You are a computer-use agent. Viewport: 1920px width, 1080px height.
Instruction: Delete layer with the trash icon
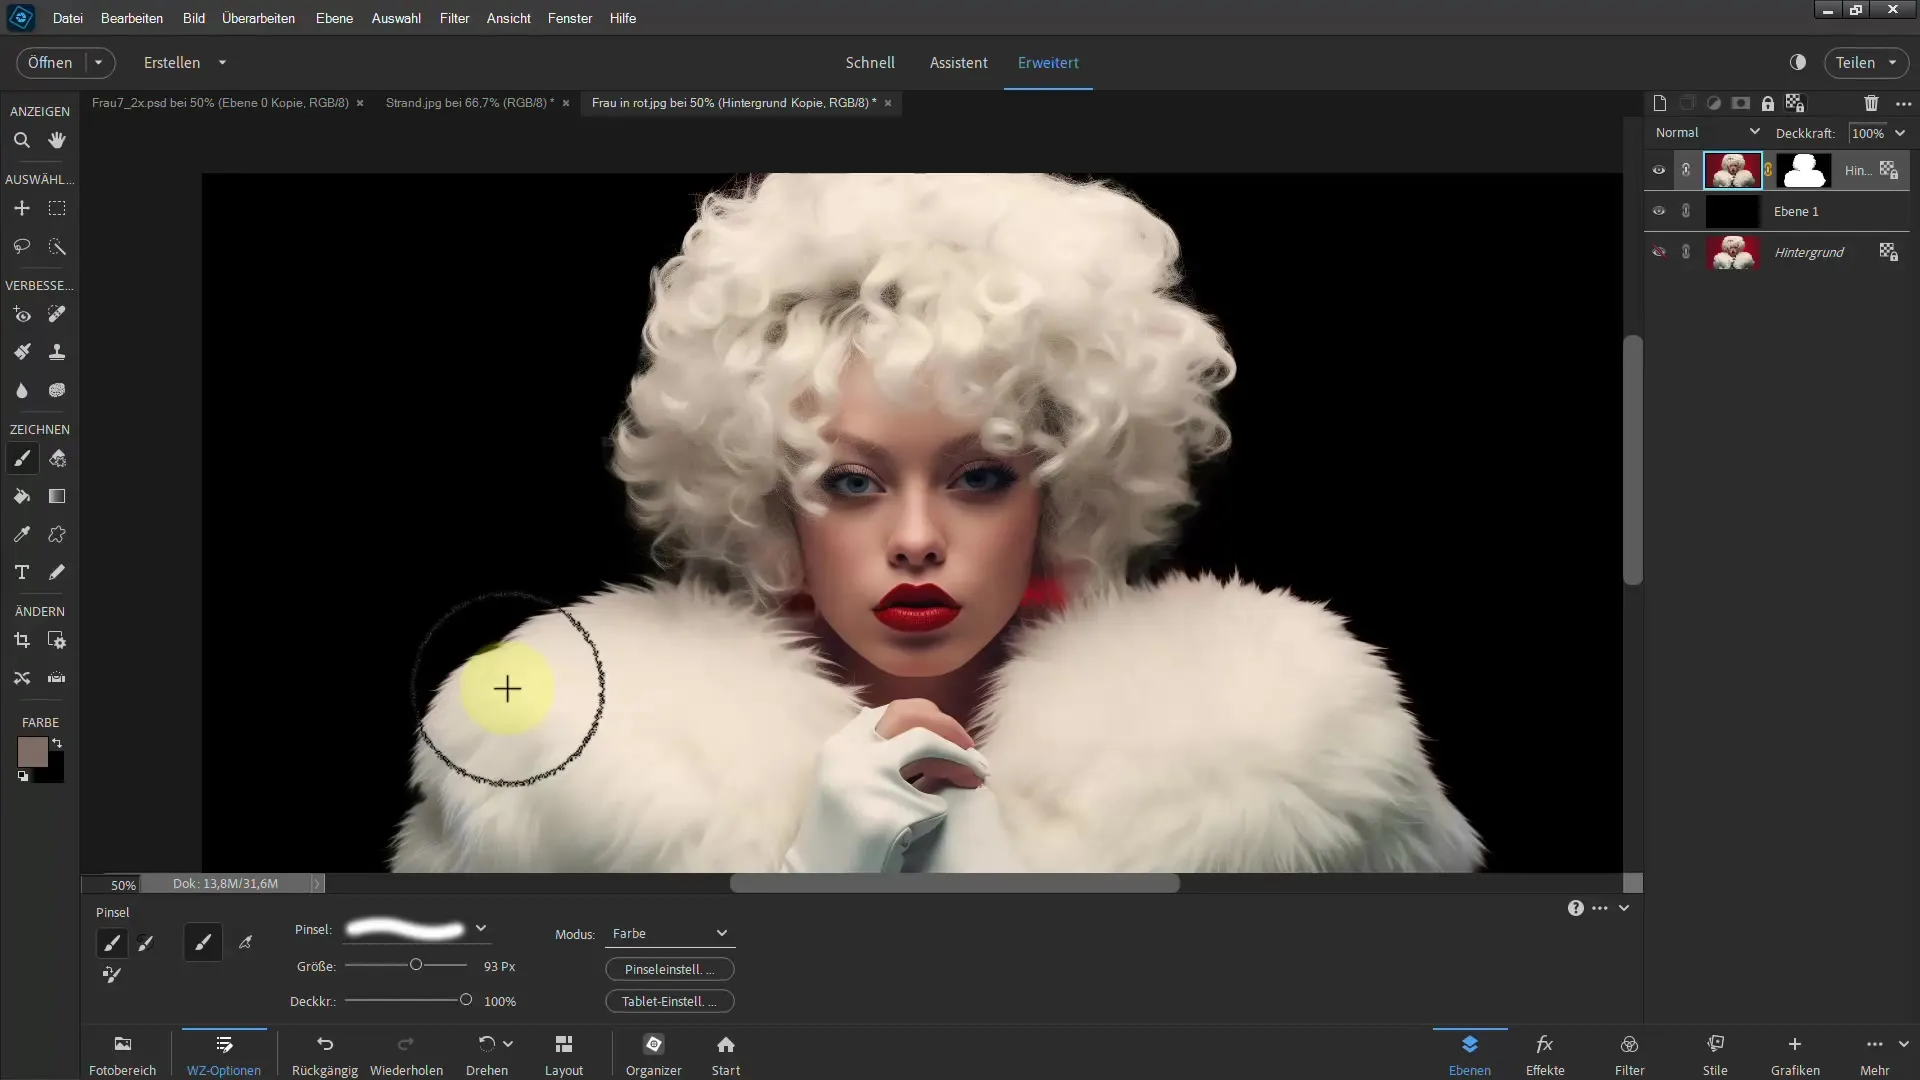(x=1871, y=103)
